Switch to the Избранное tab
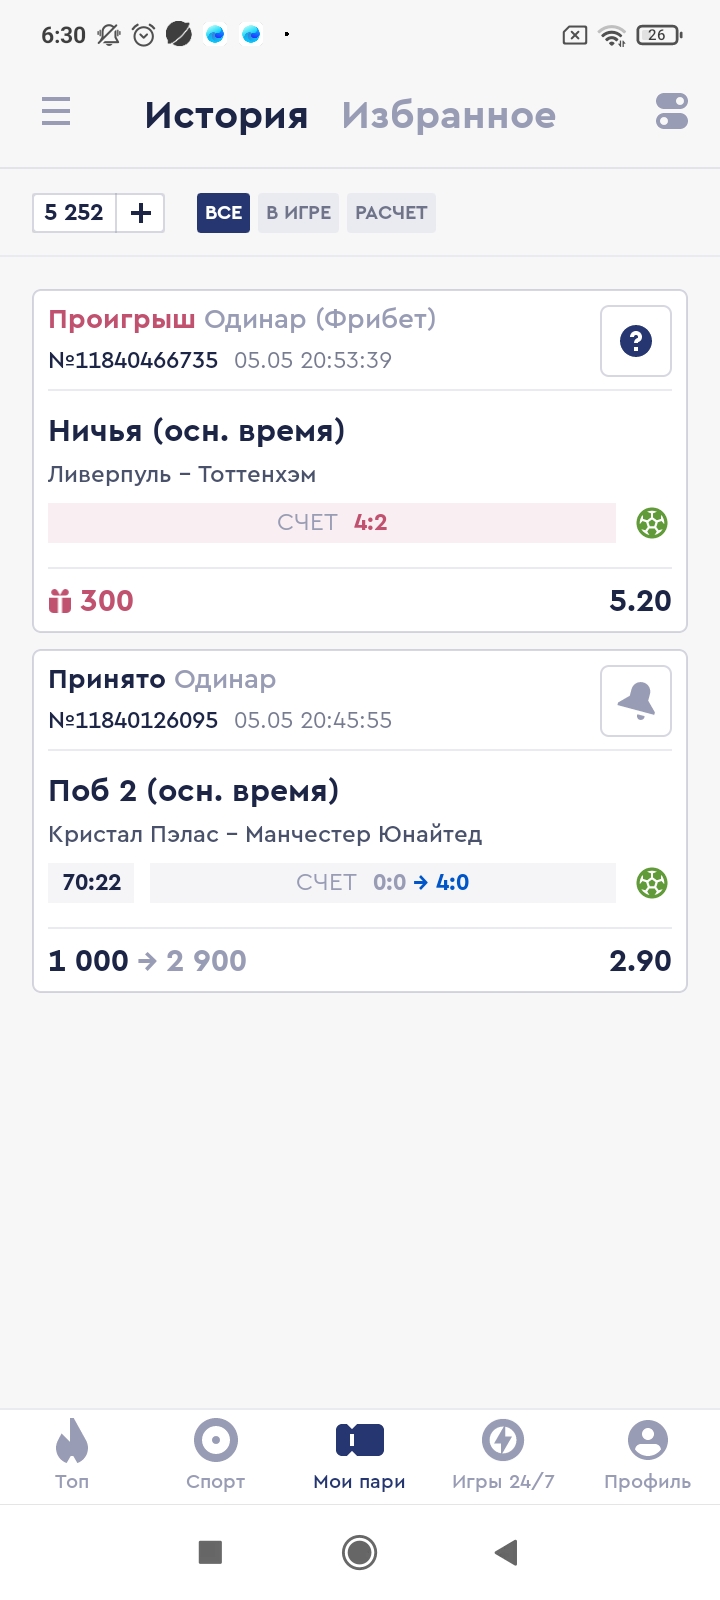The image size is (720, 1600). pyautogui.click(x=448, y=116)
